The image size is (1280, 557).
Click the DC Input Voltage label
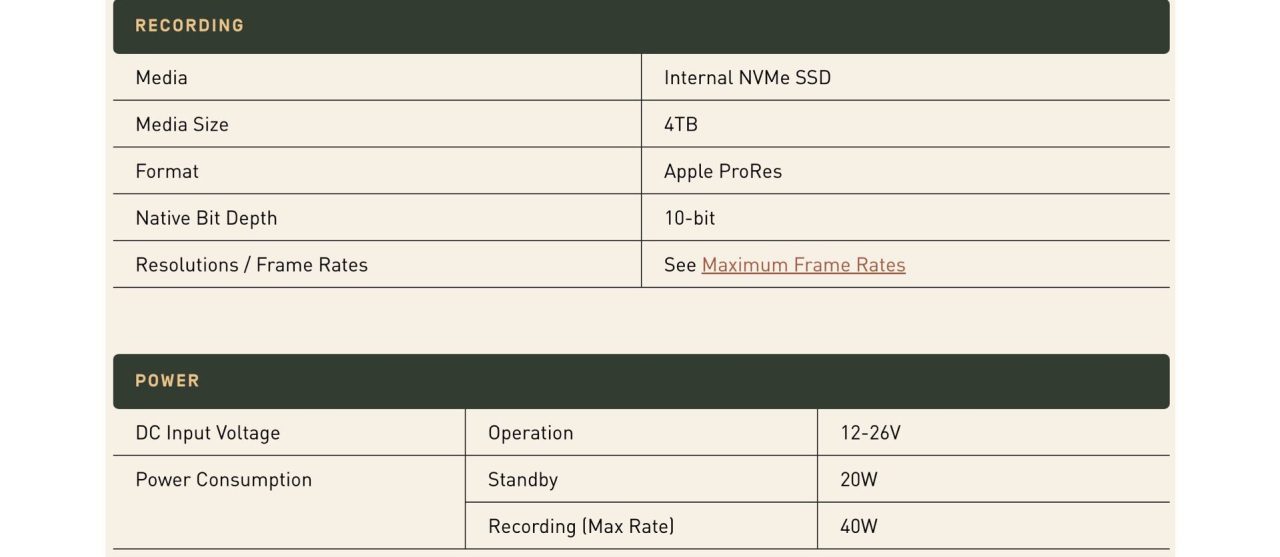[x=208, y=433]
